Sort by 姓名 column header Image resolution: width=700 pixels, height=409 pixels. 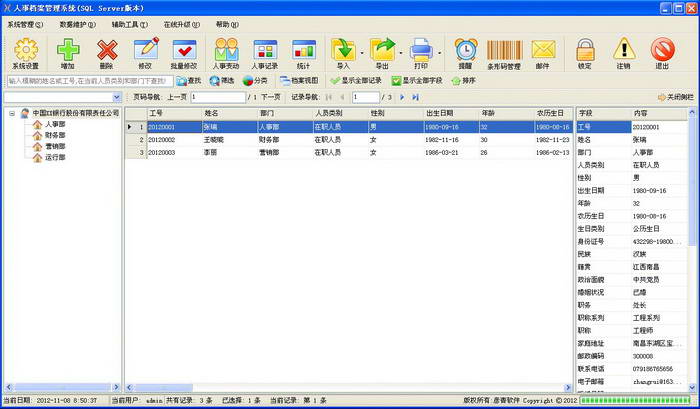pos(230,113)
